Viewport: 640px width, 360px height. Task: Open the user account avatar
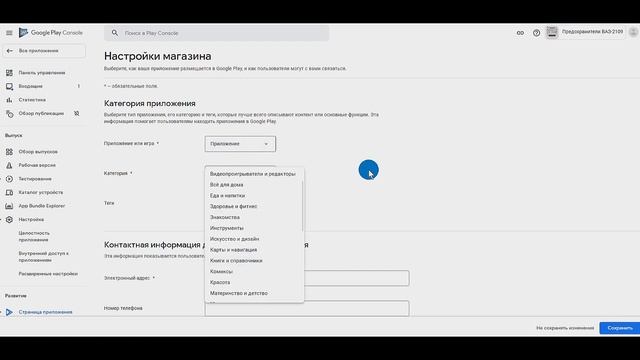pos(633,32)
